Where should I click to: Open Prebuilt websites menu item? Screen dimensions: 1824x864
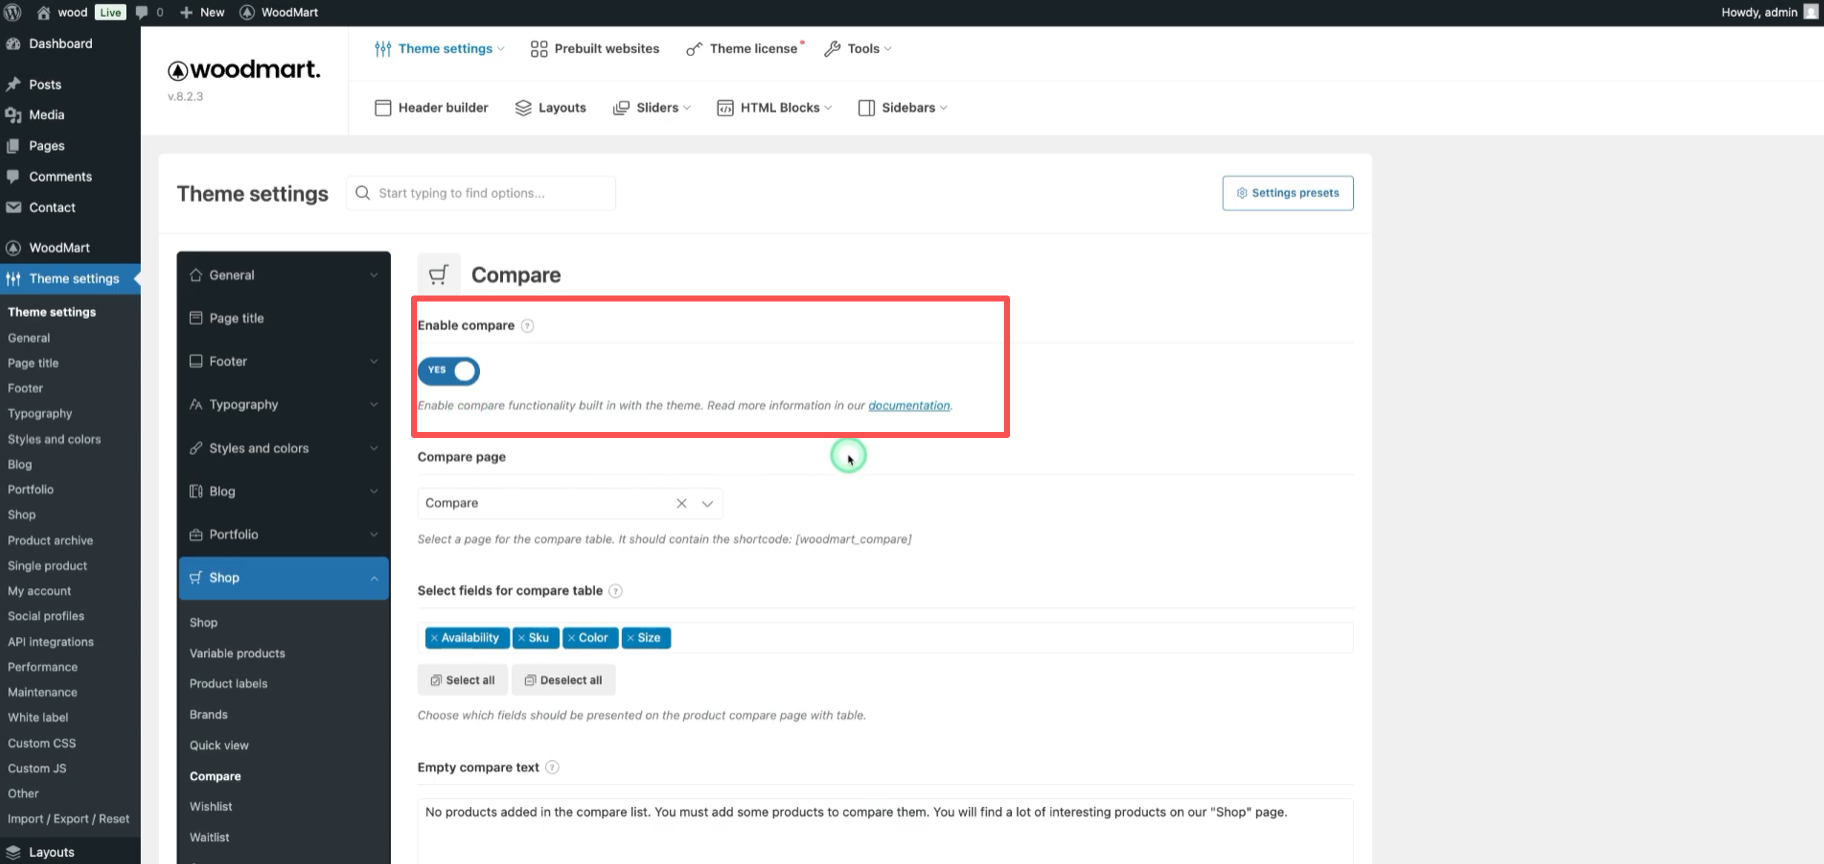[x=595, y=49]
